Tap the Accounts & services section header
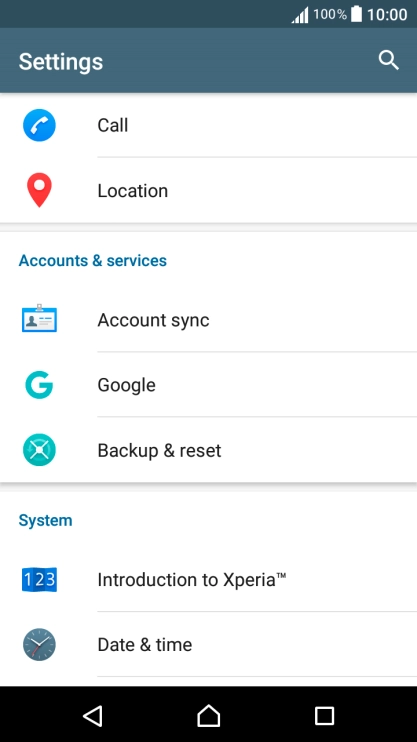 93,260
